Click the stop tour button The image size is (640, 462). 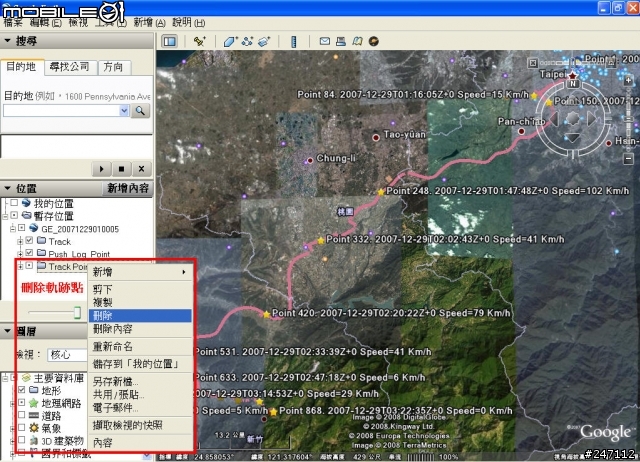(121, 169)
